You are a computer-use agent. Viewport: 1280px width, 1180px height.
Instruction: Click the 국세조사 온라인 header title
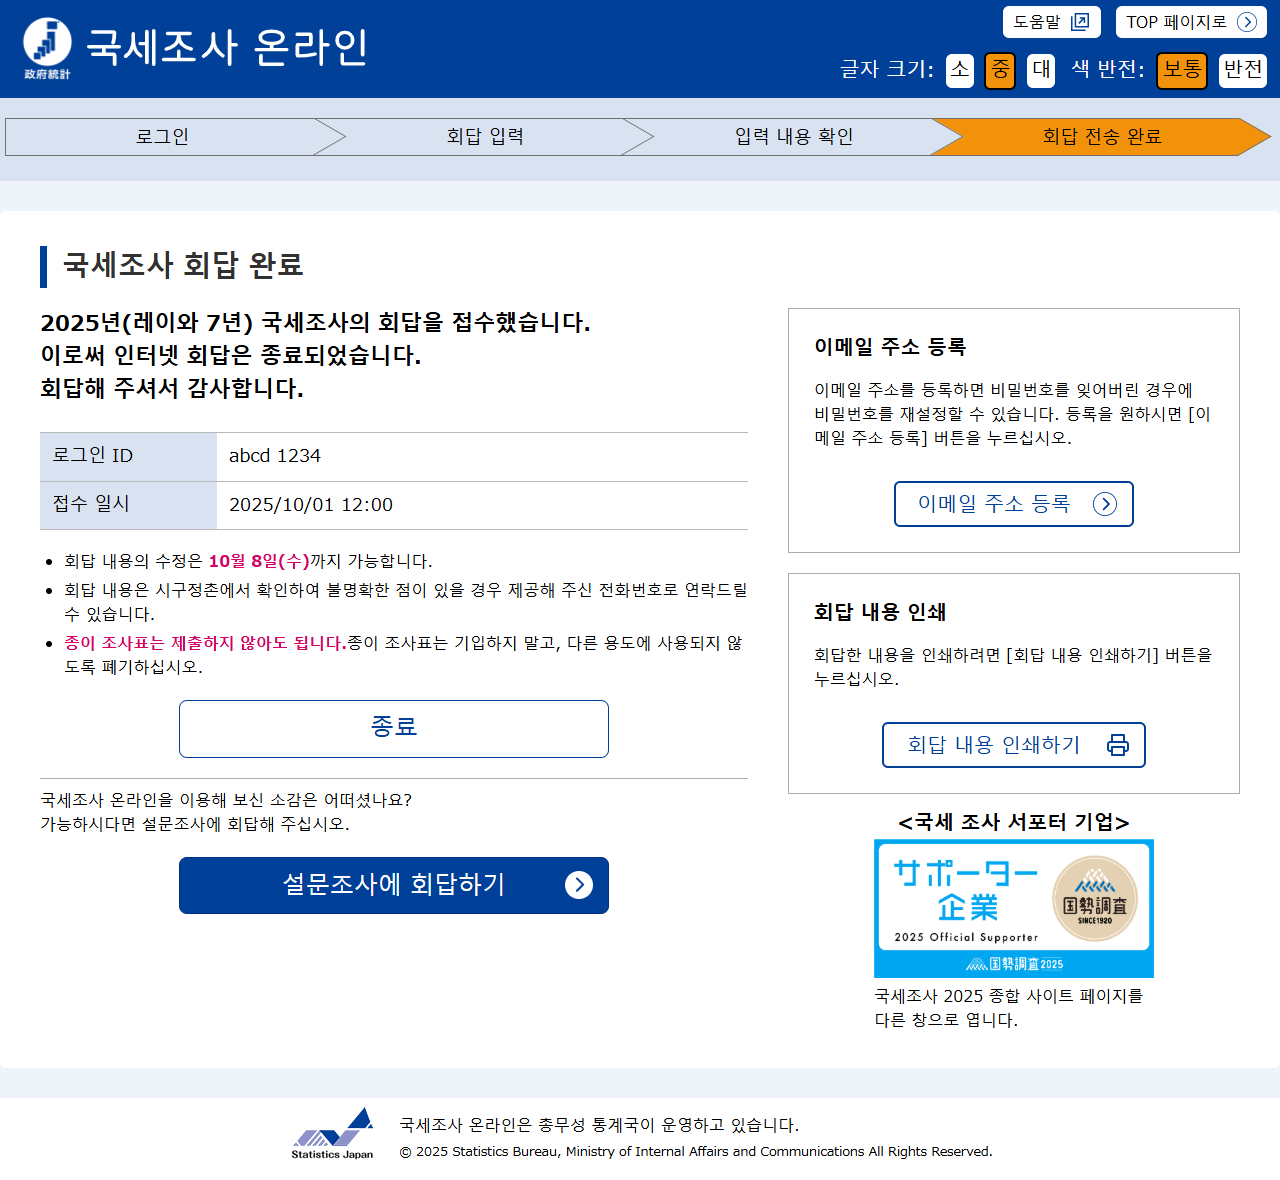coord(227,47)
